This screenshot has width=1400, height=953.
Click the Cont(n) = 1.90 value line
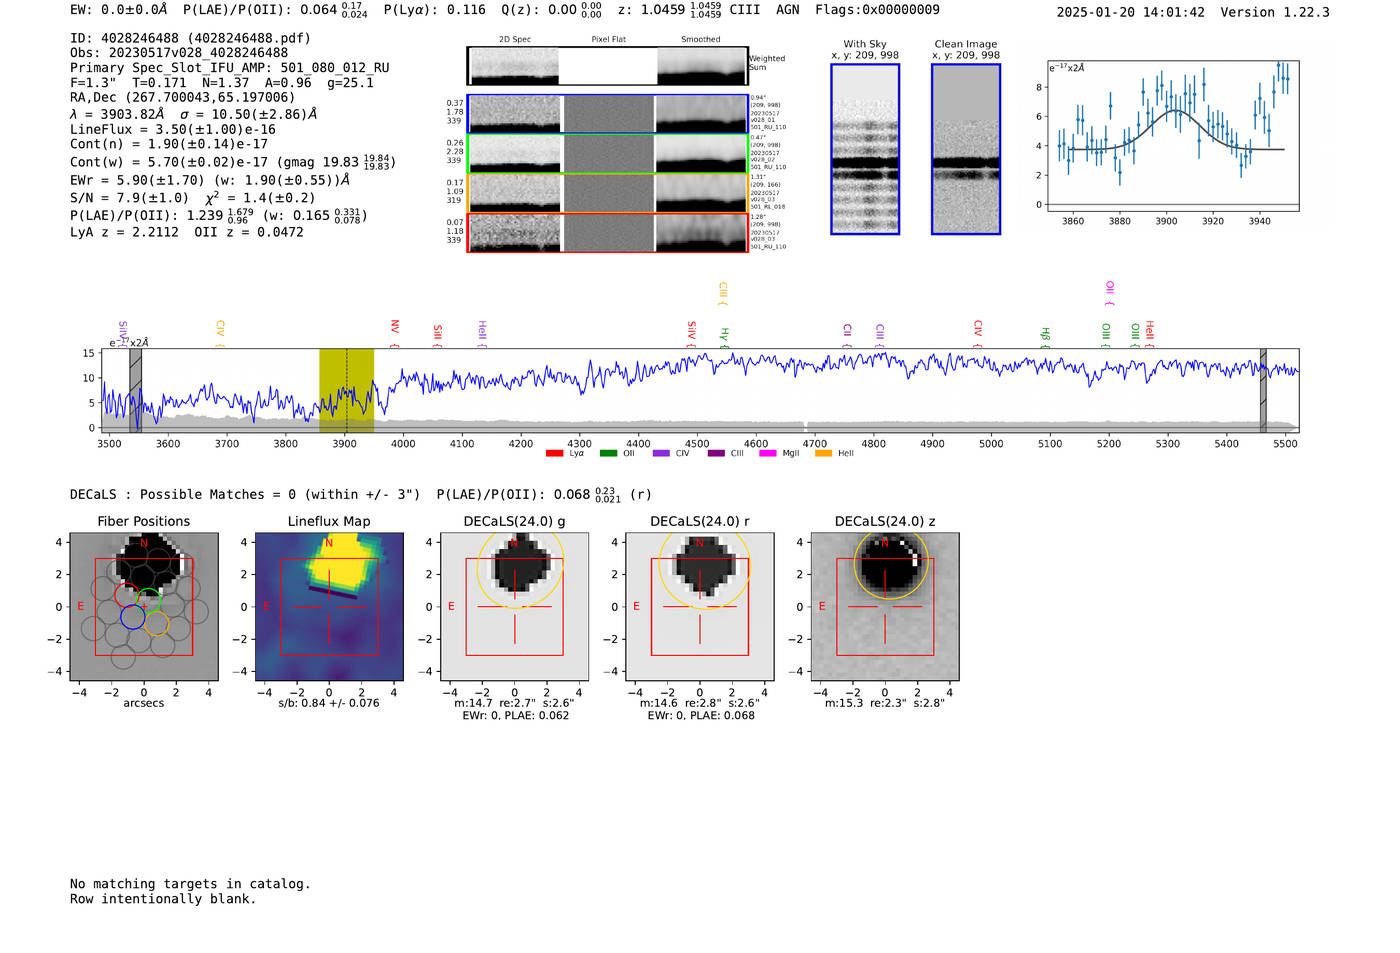pyautogui.click(x=169, y=145)
